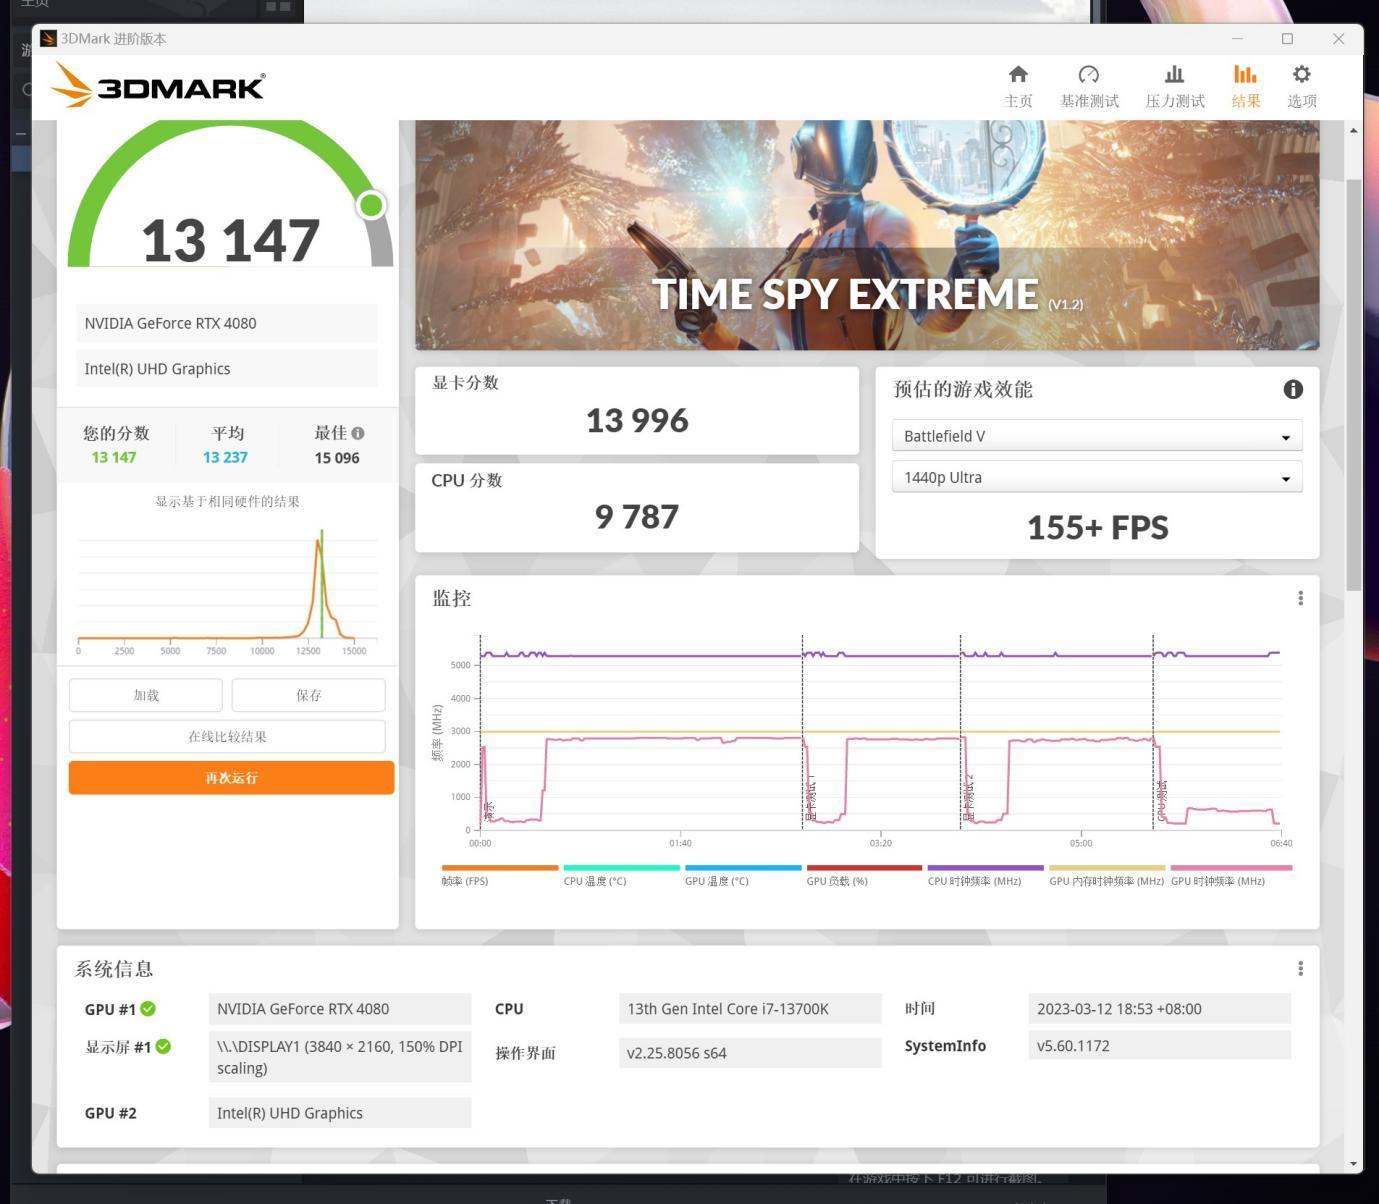The image size is (1379, 1204).
Task: Click the 3DMark logo
Action: tap(158, 85)
